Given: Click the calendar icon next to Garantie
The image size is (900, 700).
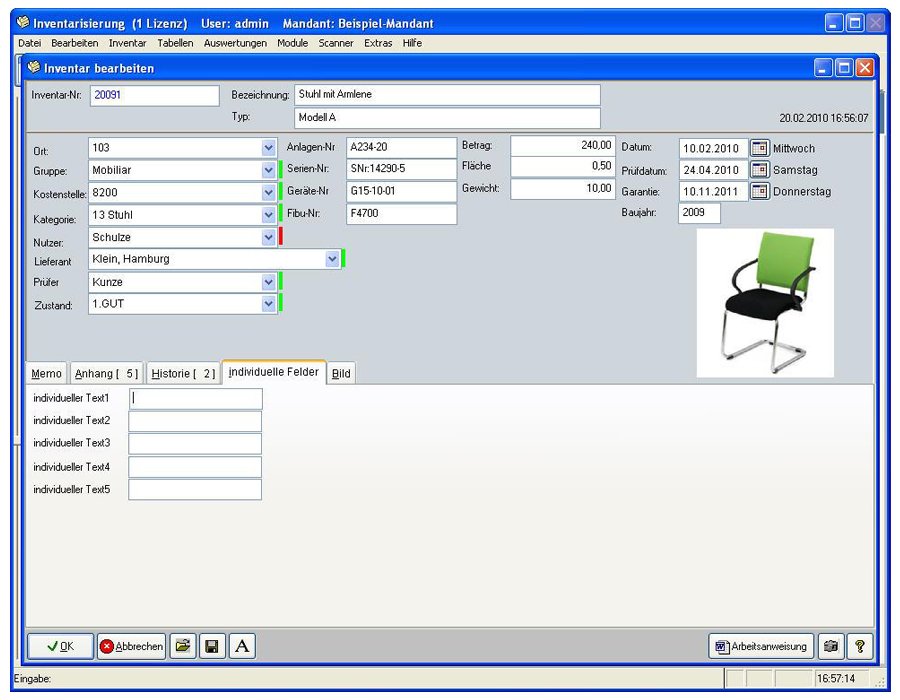Looking at the screenshot, I should coord(759,191).
